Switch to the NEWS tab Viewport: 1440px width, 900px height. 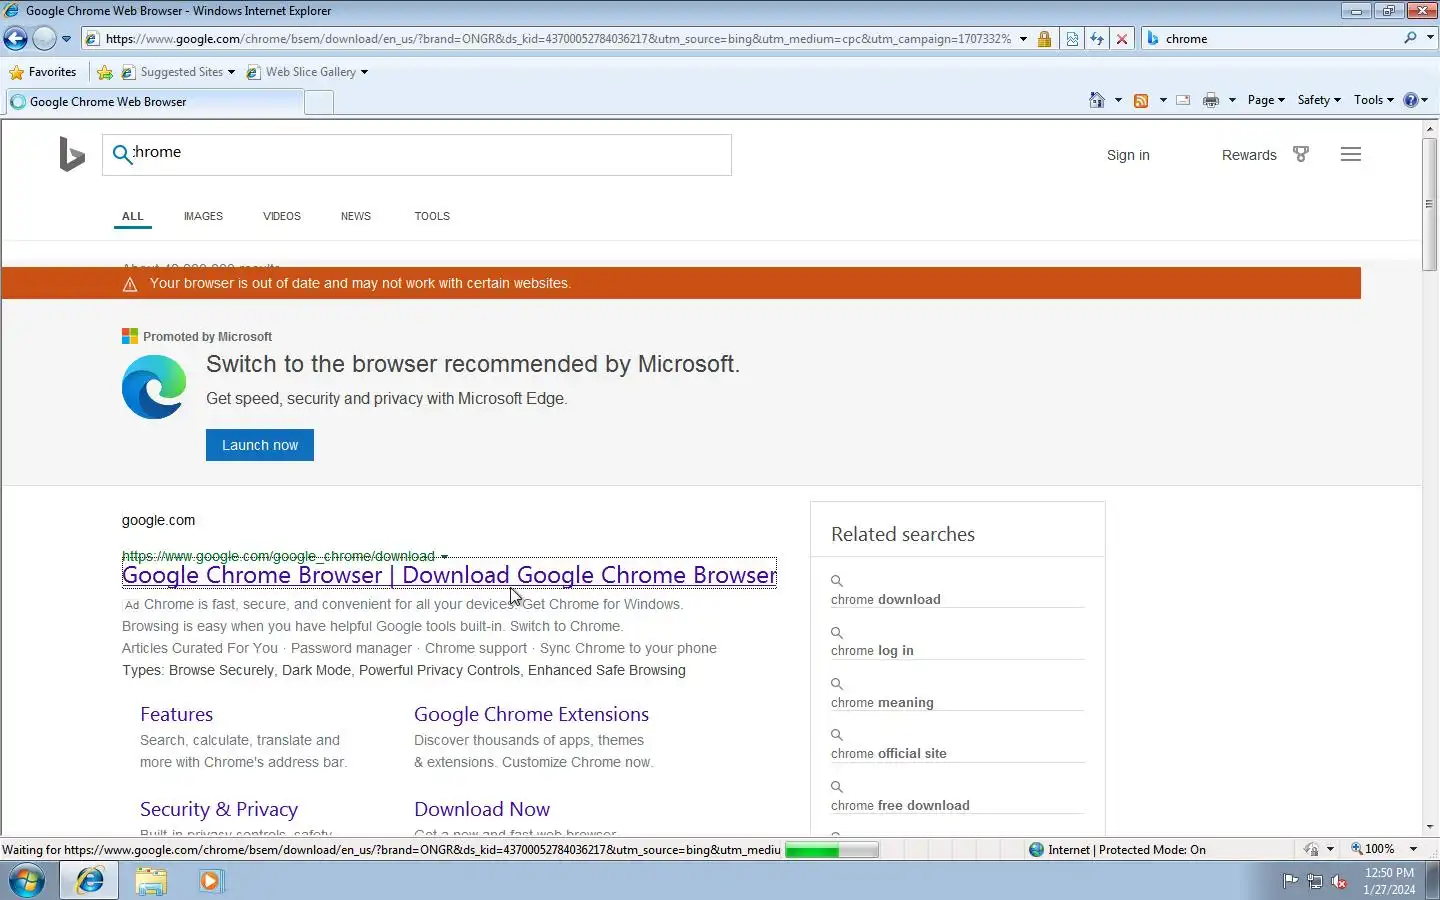[356, 216]
